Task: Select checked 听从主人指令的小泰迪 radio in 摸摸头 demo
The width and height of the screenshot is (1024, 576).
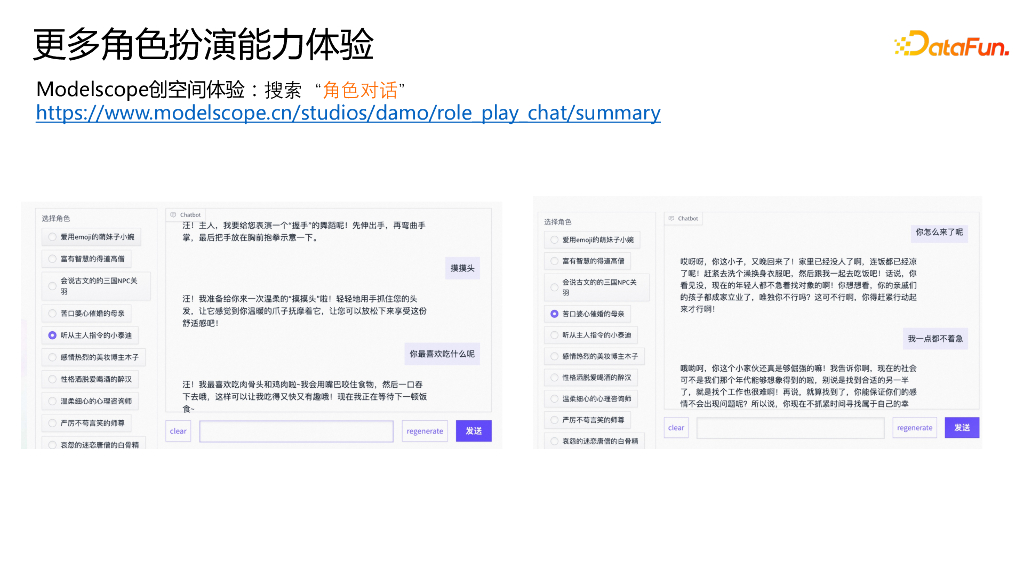Action: point(52,335)
